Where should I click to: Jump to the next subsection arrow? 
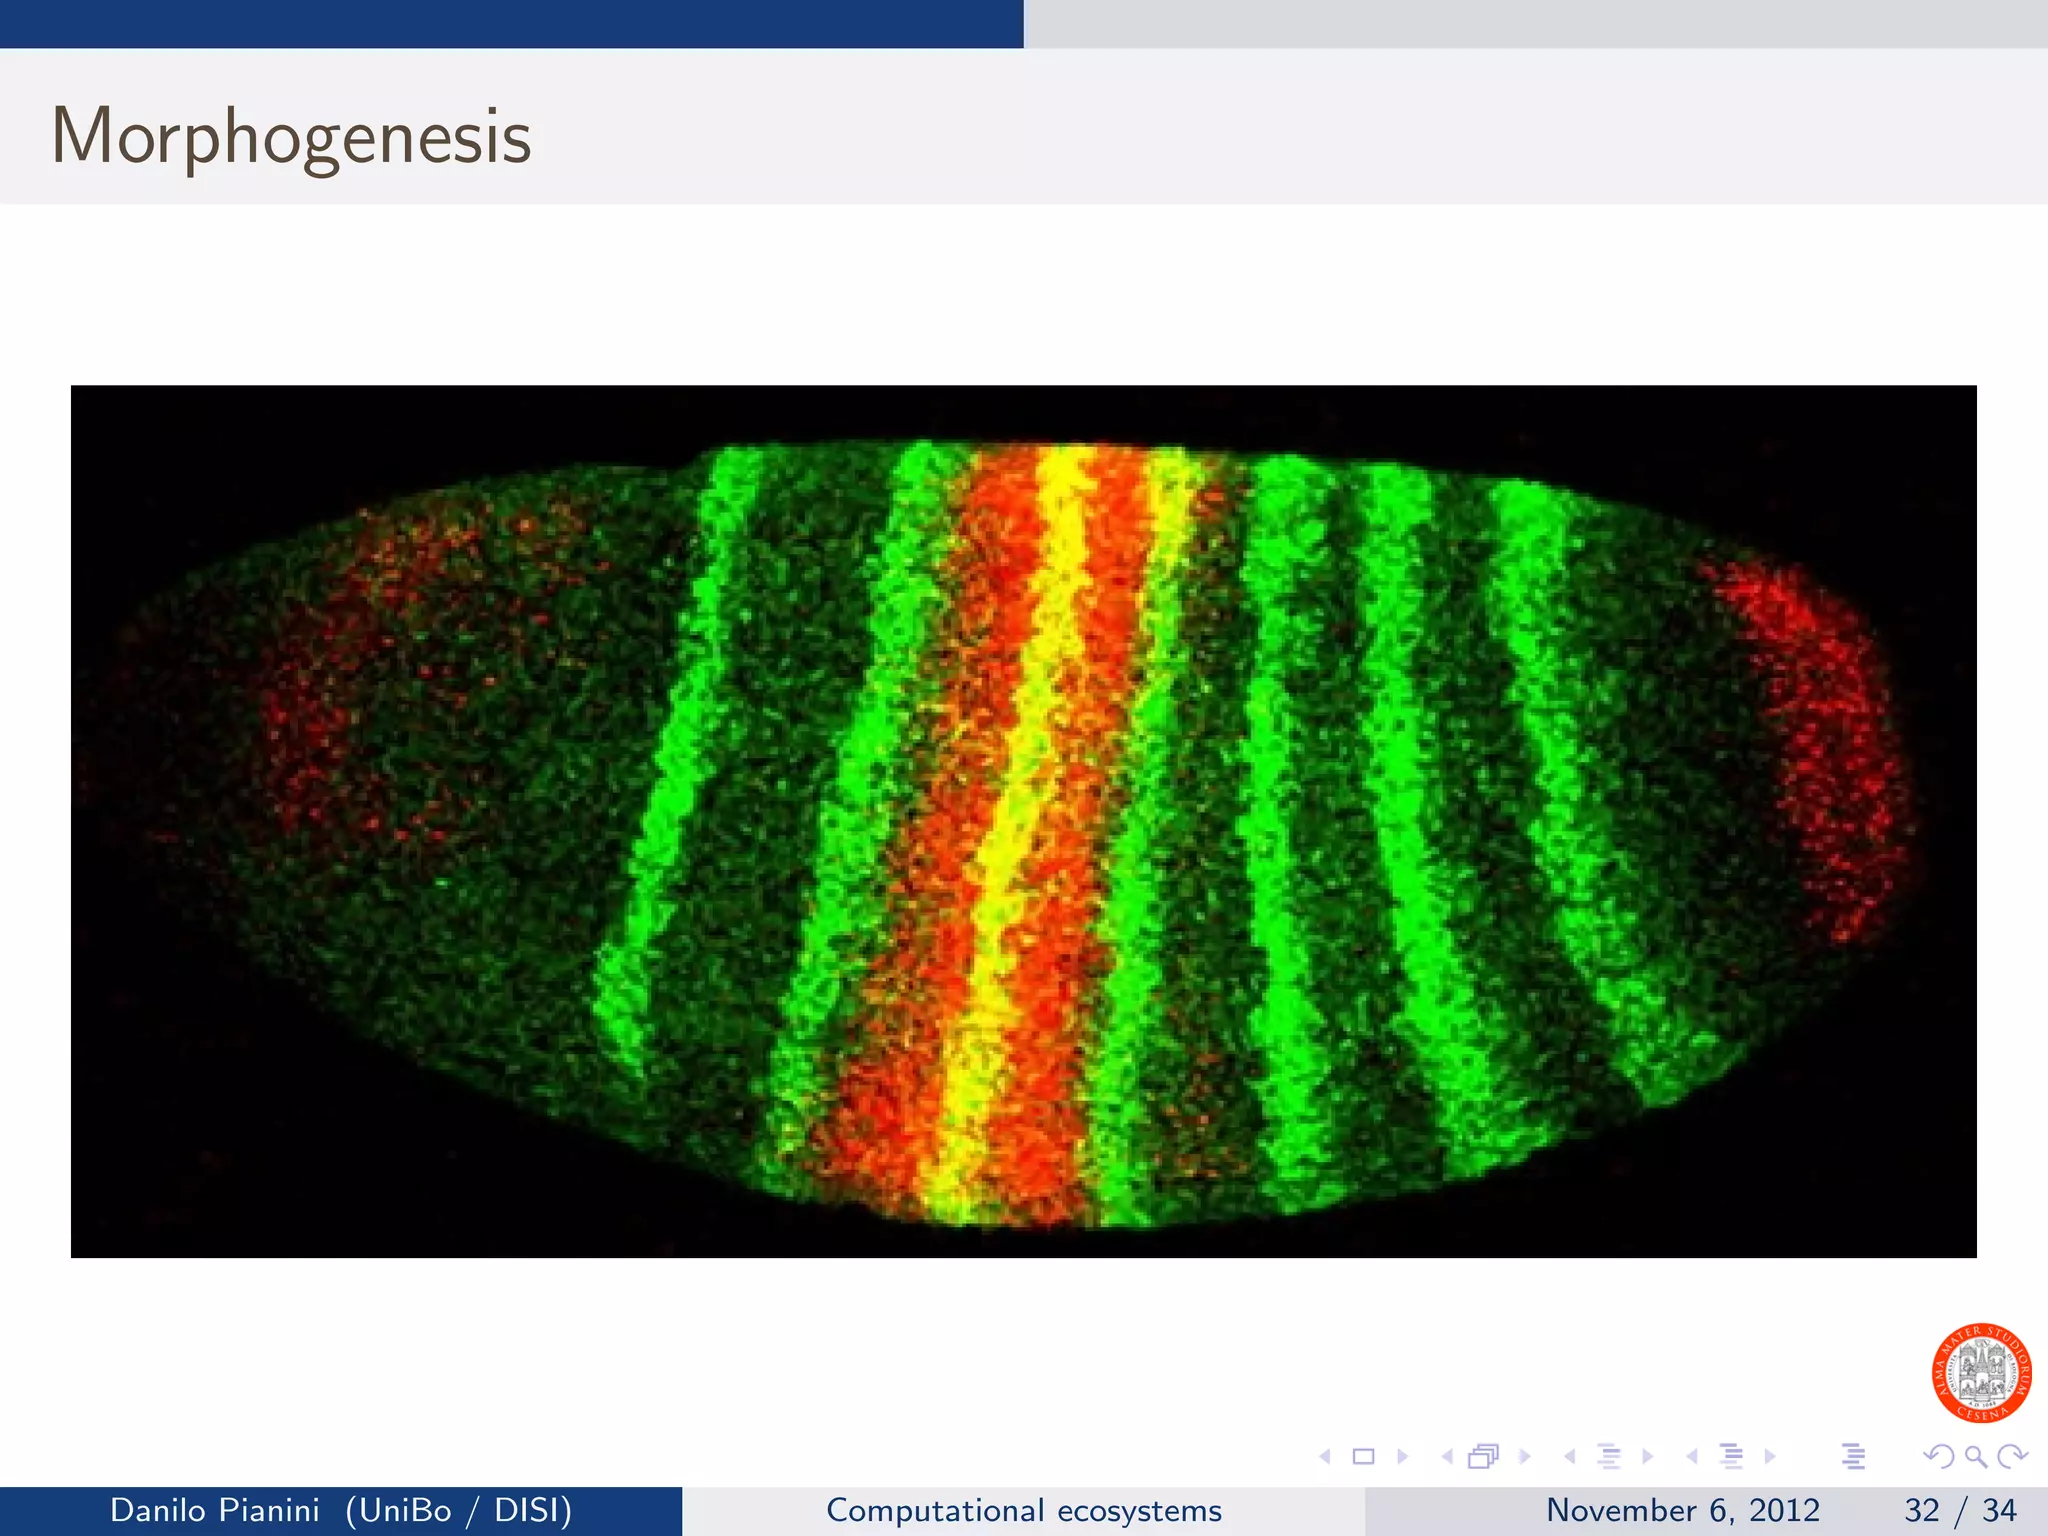pyautogui.click(x=1647, y=1457)
